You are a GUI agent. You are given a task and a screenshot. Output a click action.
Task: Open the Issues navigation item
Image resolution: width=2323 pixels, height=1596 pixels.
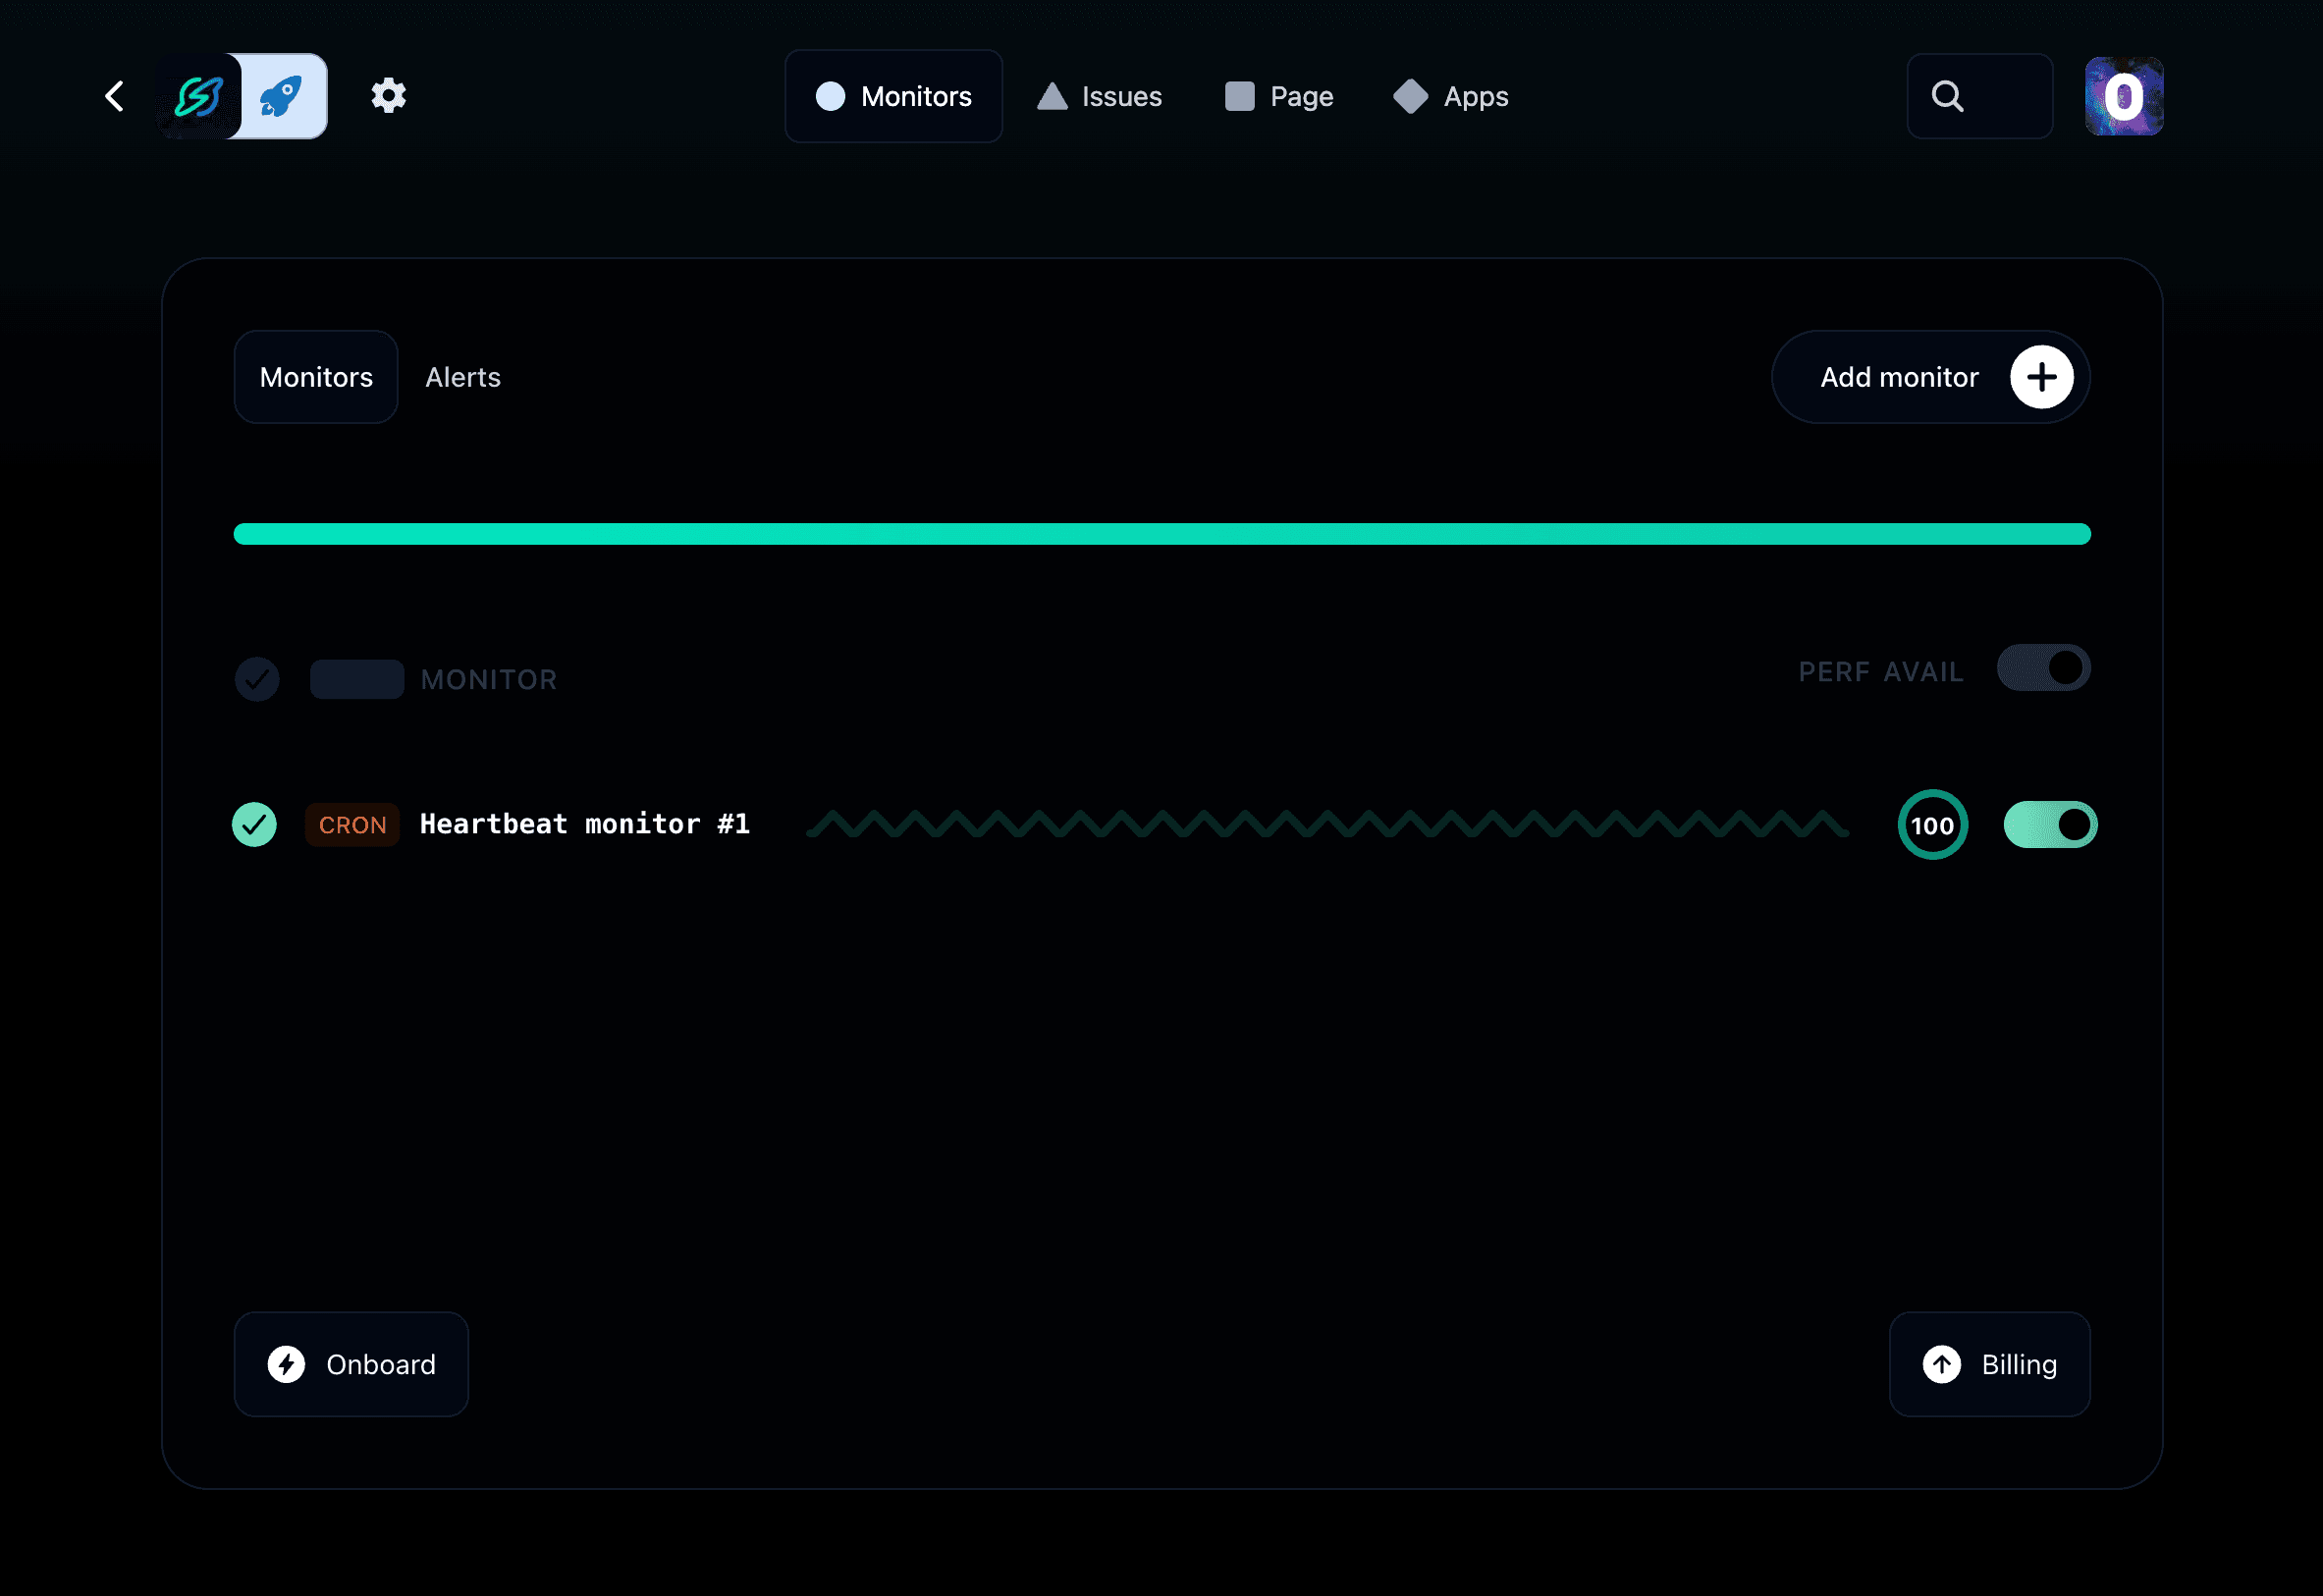(x=1100, y=97)
